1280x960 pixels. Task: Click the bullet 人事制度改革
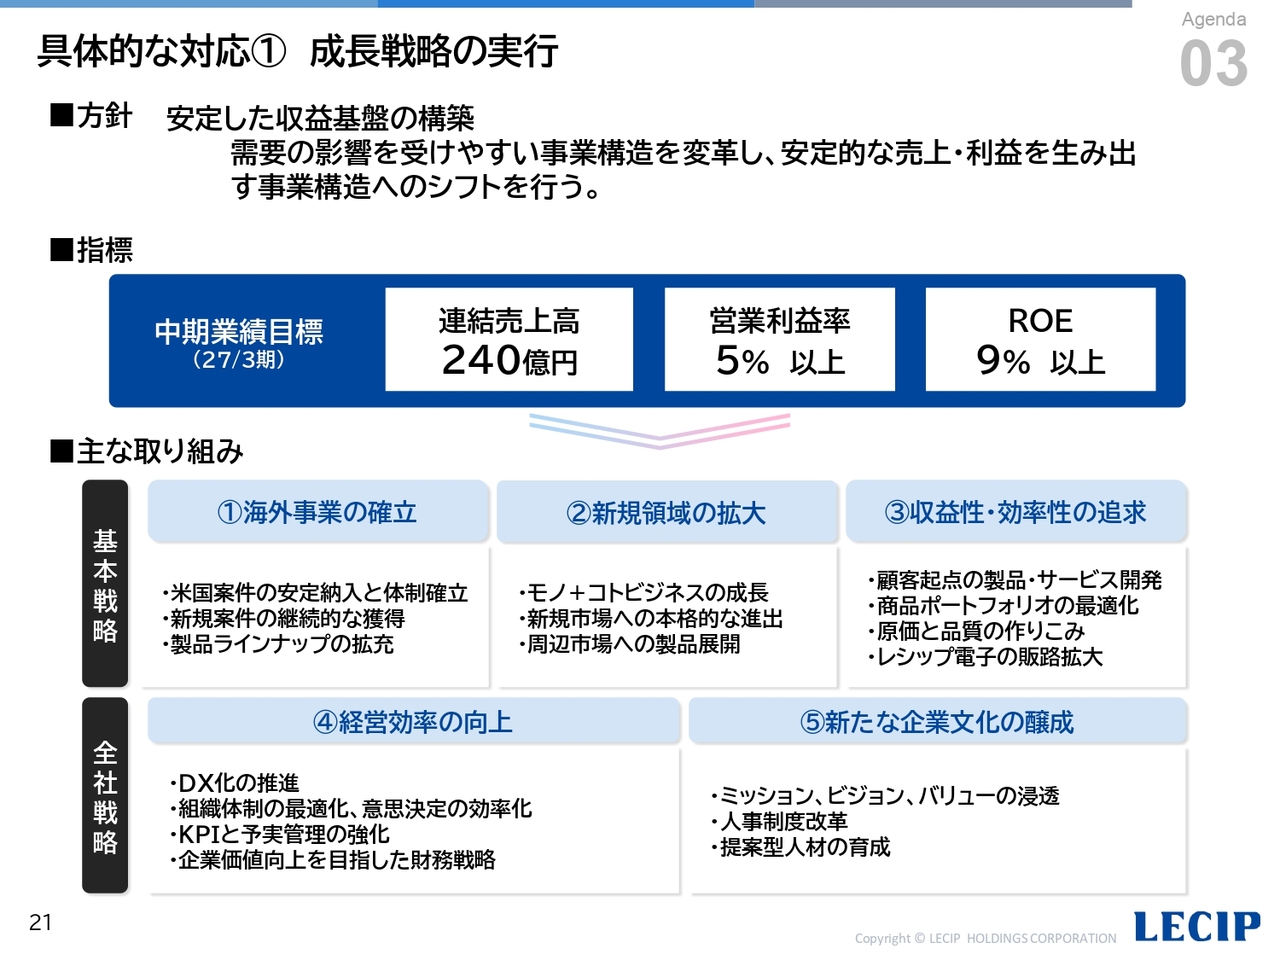780,821
